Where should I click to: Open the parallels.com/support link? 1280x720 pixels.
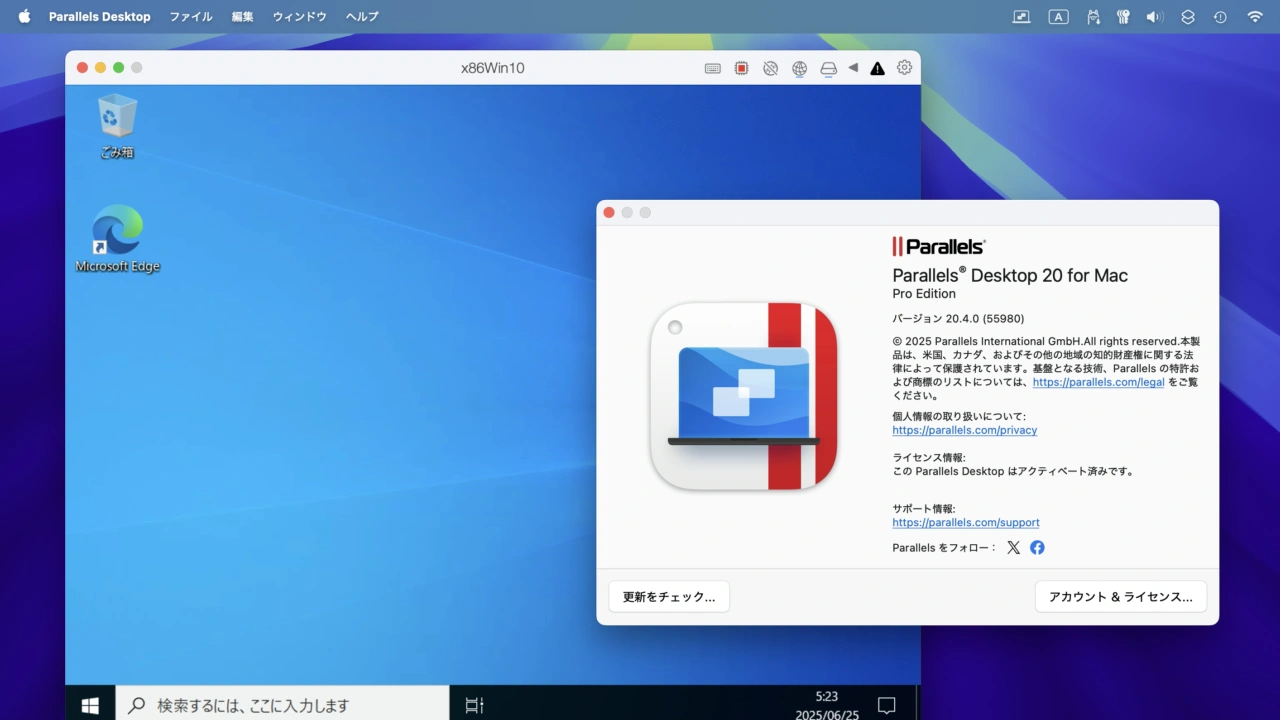click(x=965, y=522)
